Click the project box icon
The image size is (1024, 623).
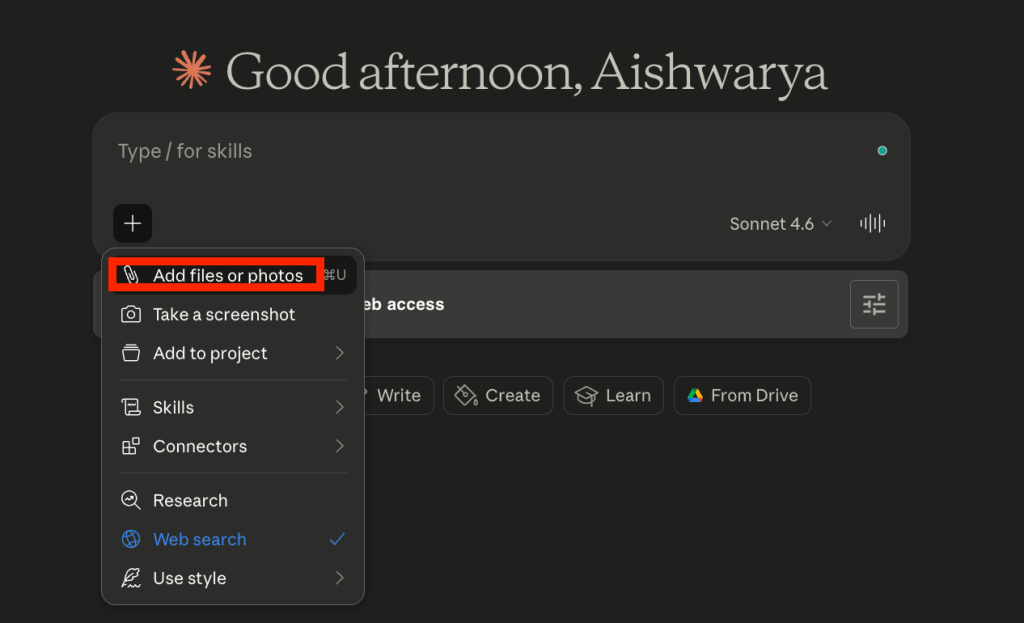point(131,353)
